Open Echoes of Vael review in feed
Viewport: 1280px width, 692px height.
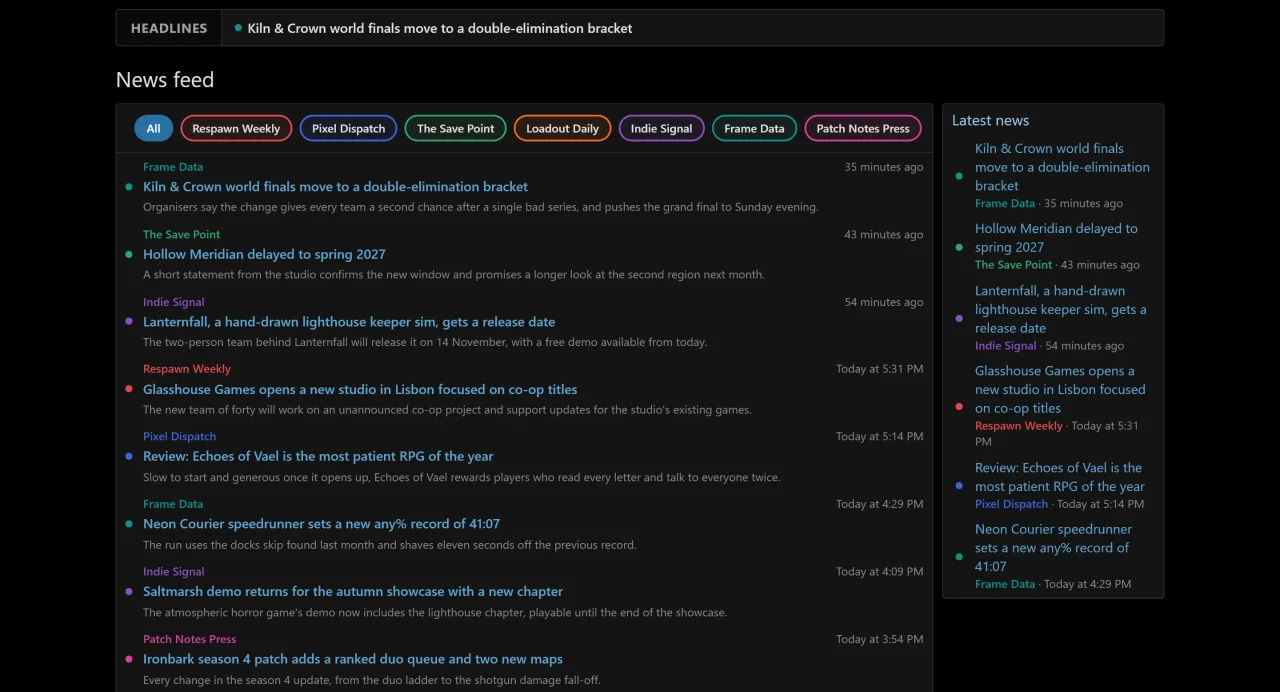pos(318,456)
